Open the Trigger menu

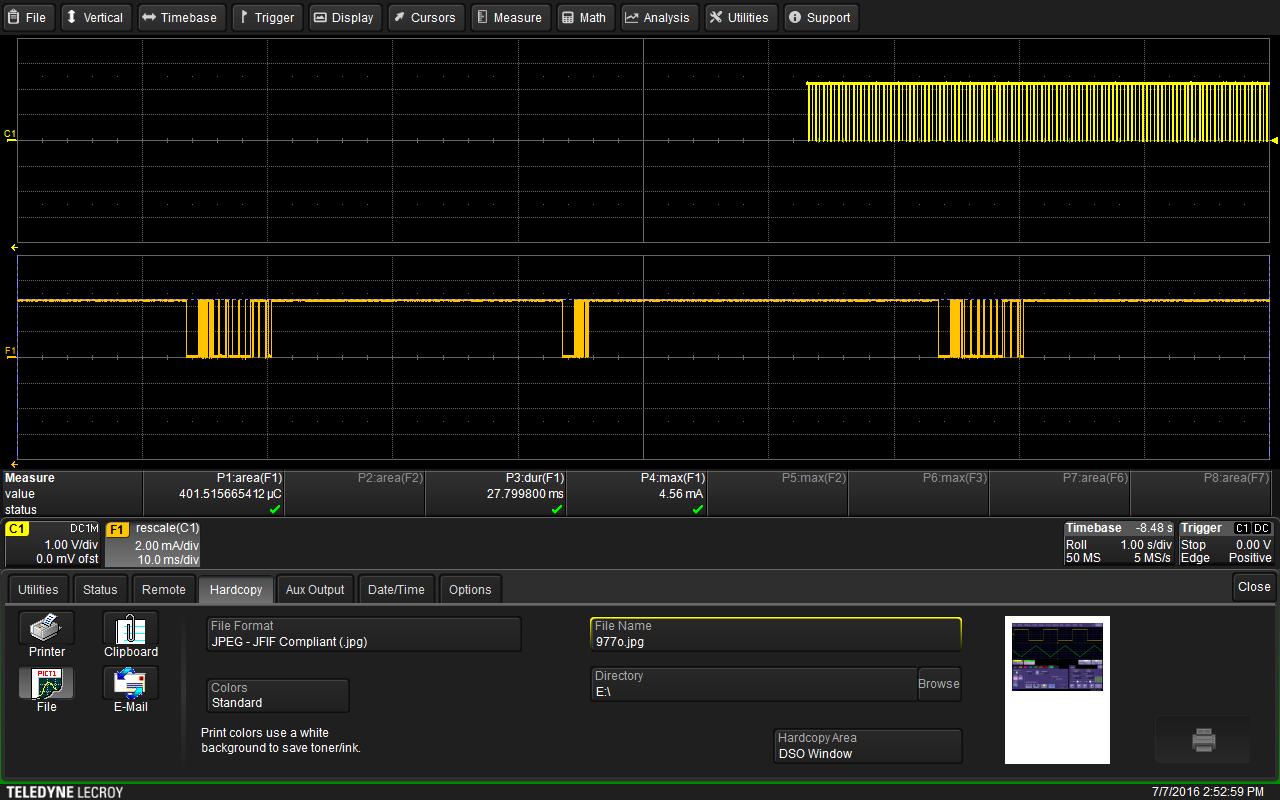point(266,17)
